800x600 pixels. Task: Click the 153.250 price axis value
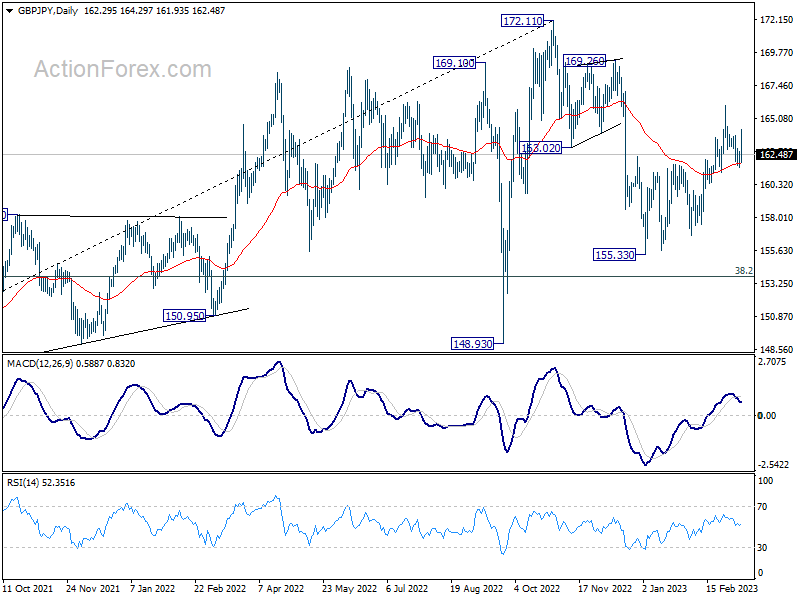777,283
